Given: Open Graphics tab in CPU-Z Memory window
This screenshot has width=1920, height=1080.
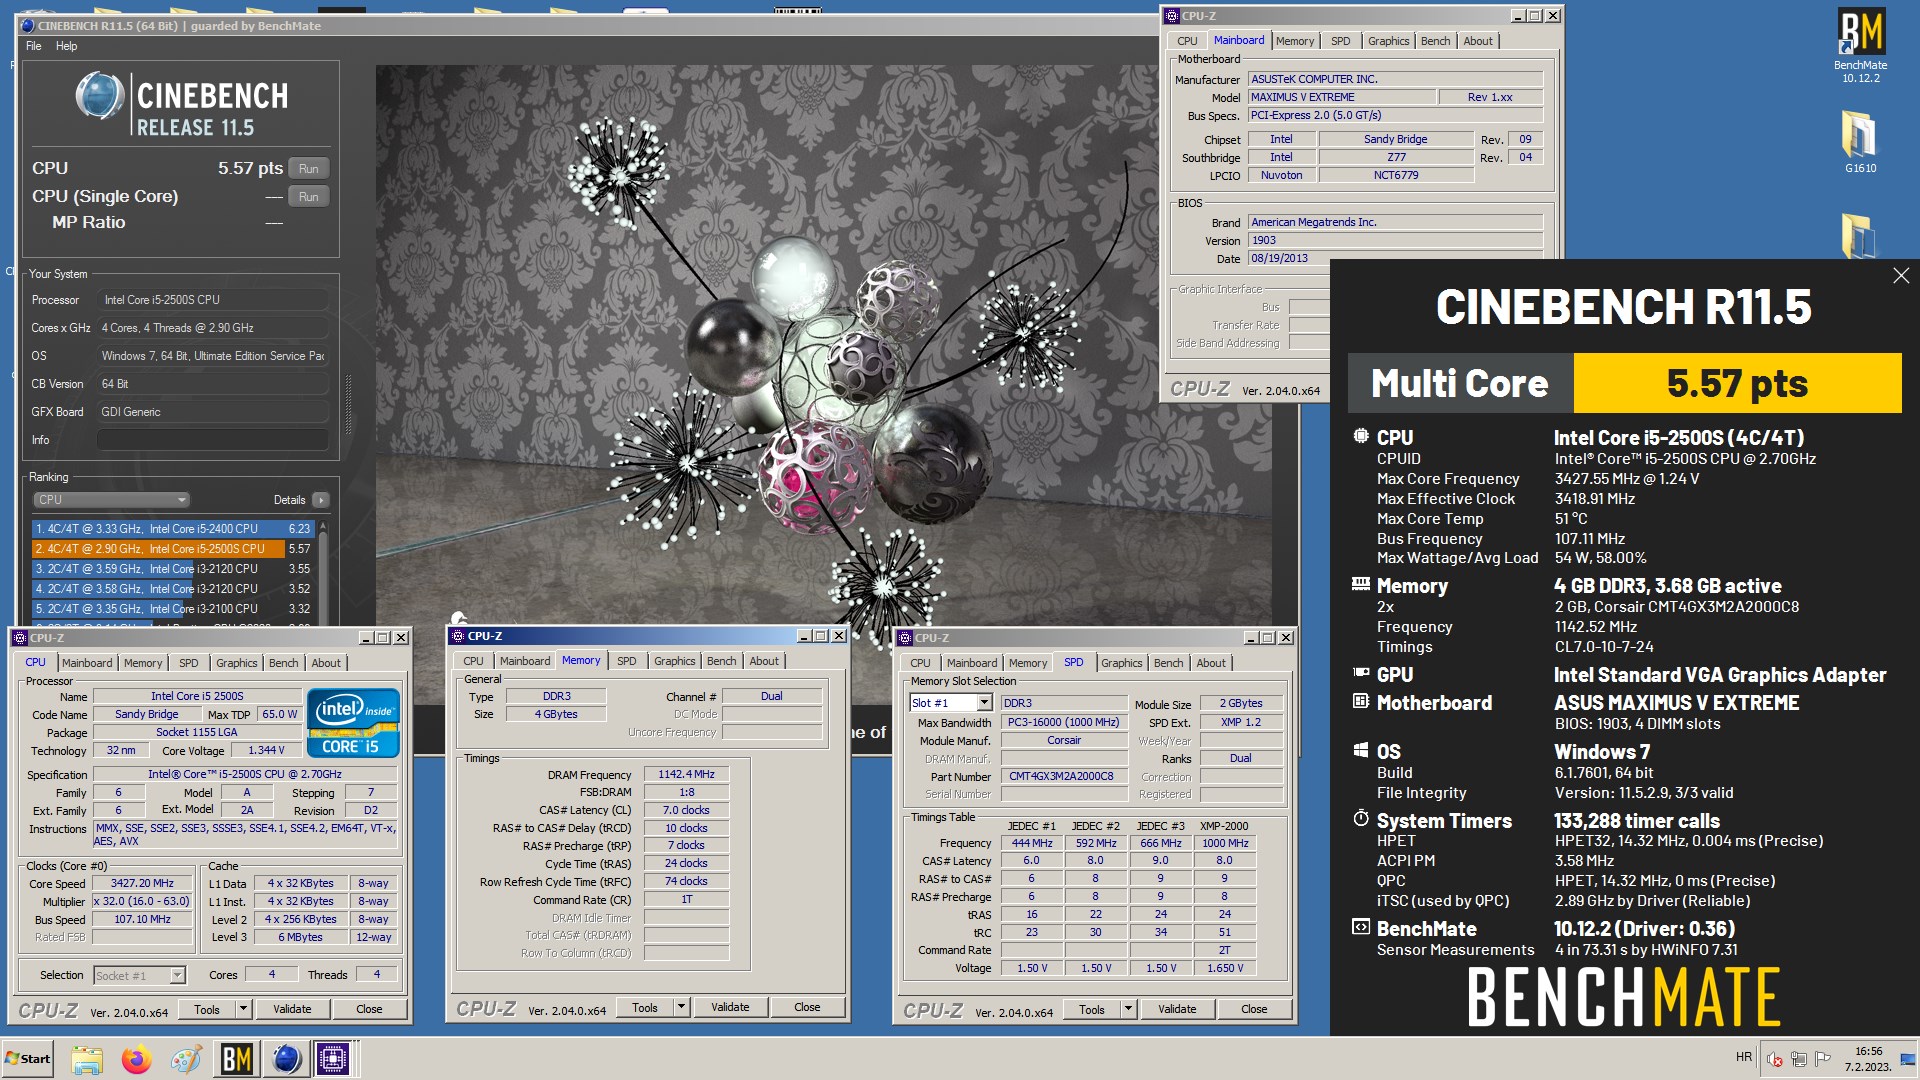Looking at the screenshot, I should coord(674,661).
